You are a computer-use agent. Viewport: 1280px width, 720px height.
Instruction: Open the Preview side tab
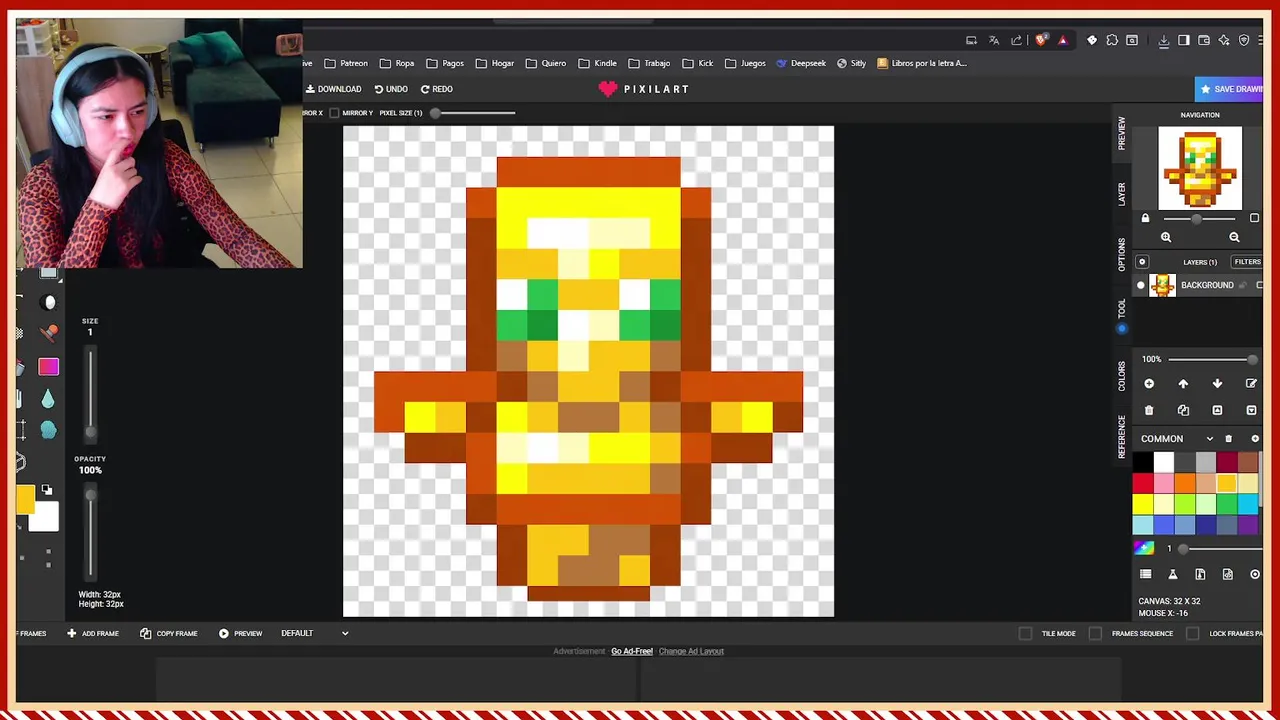[x=1121, y=133]
